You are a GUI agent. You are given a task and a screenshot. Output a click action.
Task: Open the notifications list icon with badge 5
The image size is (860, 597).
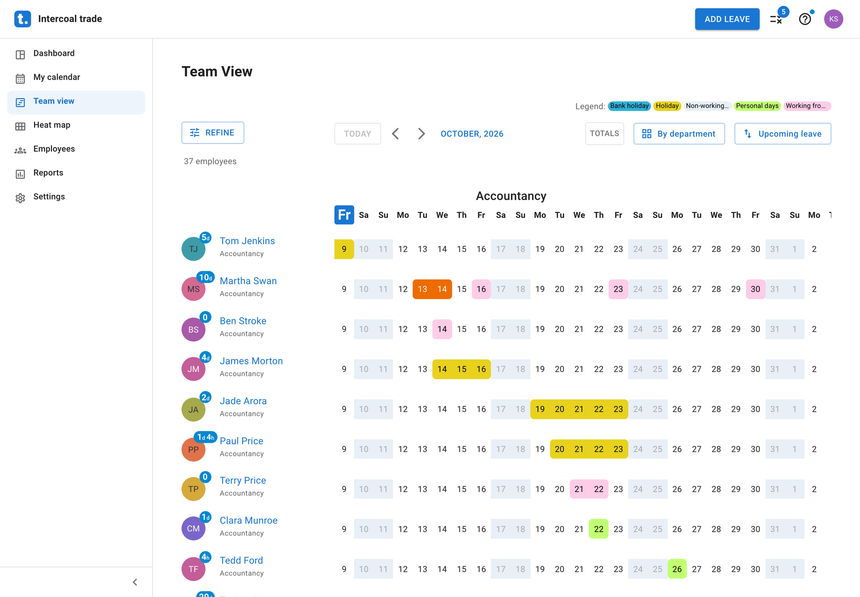coord(776,19)
